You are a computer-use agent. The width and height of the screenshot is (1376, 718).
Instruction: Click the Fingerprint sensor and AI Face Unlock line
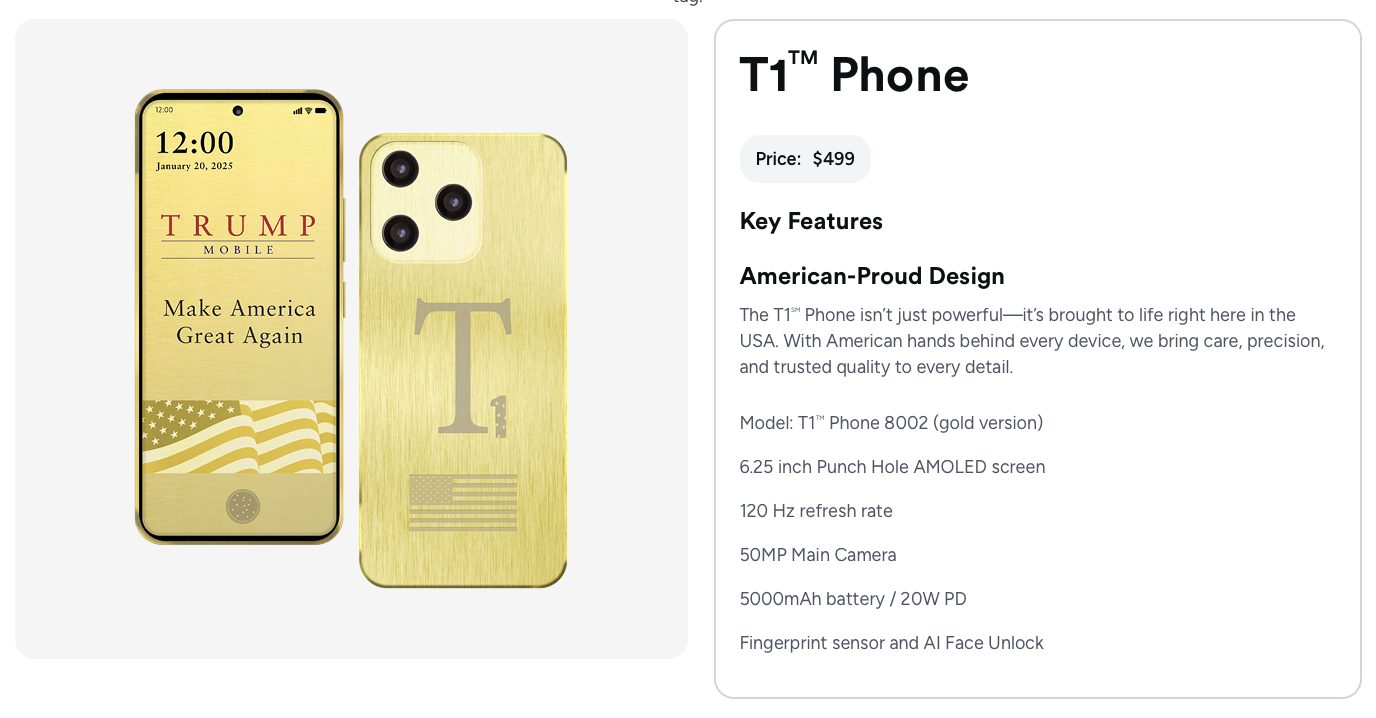[x=891, y=643]
